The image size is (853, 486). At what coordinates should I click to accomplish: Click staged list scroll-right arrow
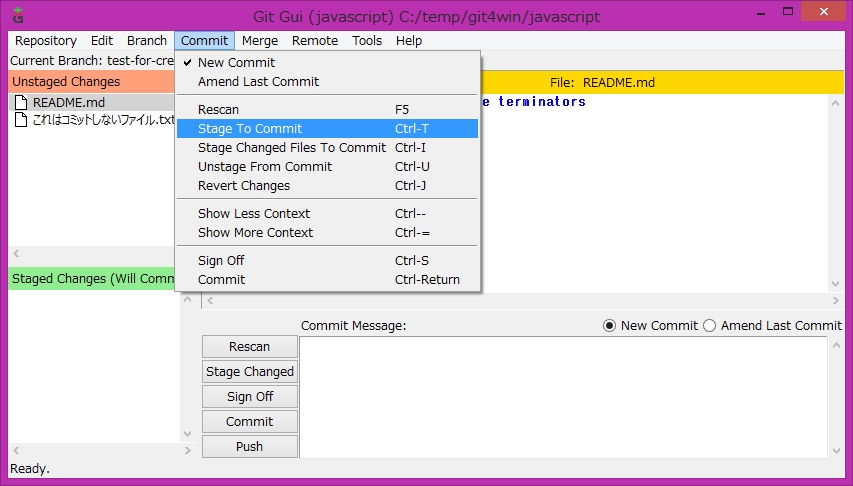click(188, 451)
